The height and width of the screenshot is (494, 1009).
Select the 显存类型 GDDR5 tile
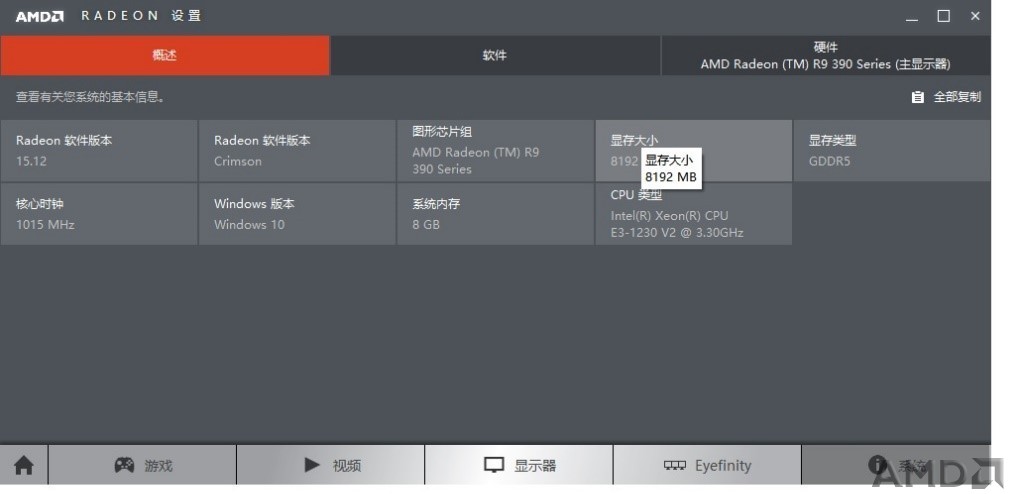coord(892,151)
